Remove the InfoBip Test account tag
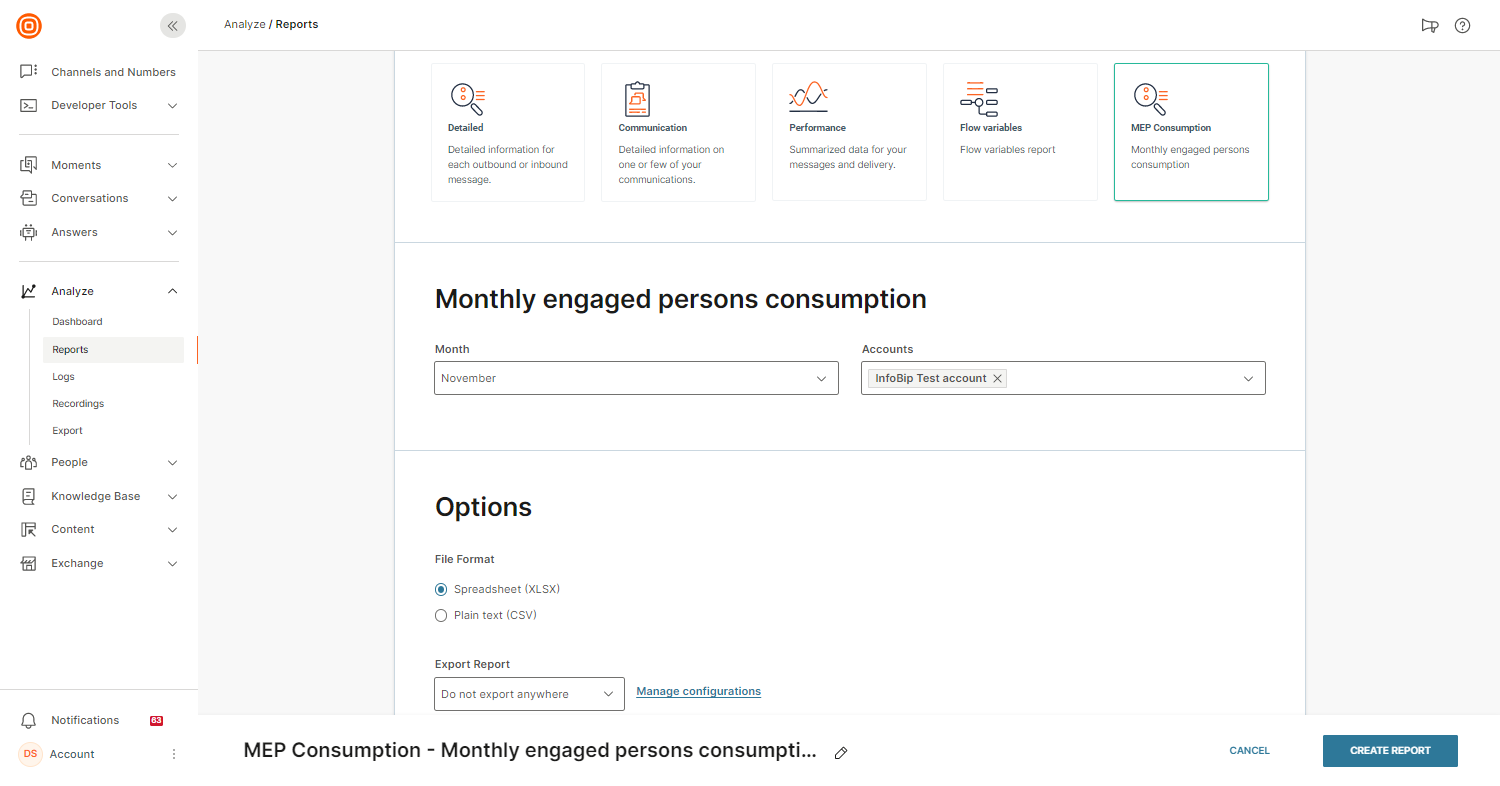 point(998,378)
